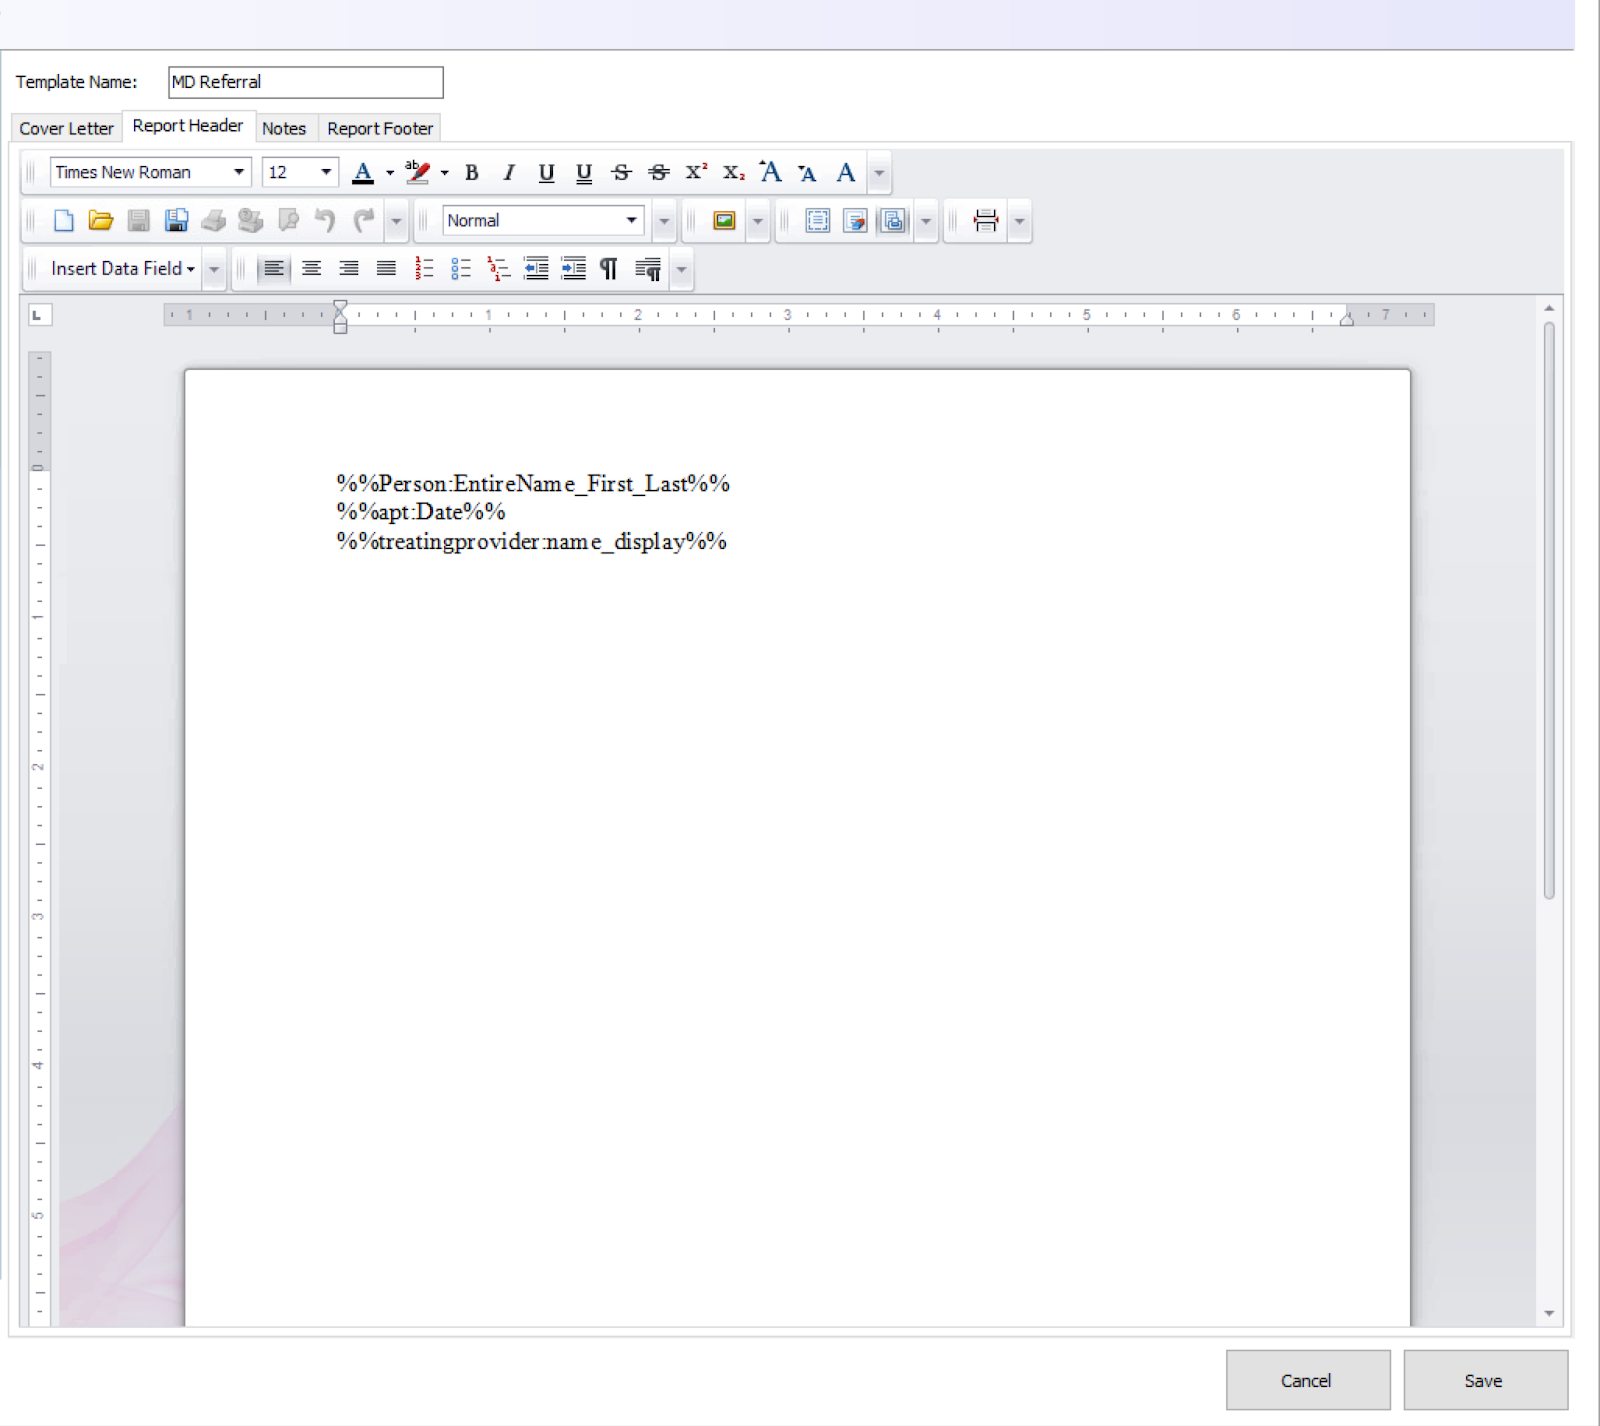Open the Insert Data Field dropdown
The width and height of the screenshot is (1600, 1426).
pyautogui.click(x=118, y=268)
